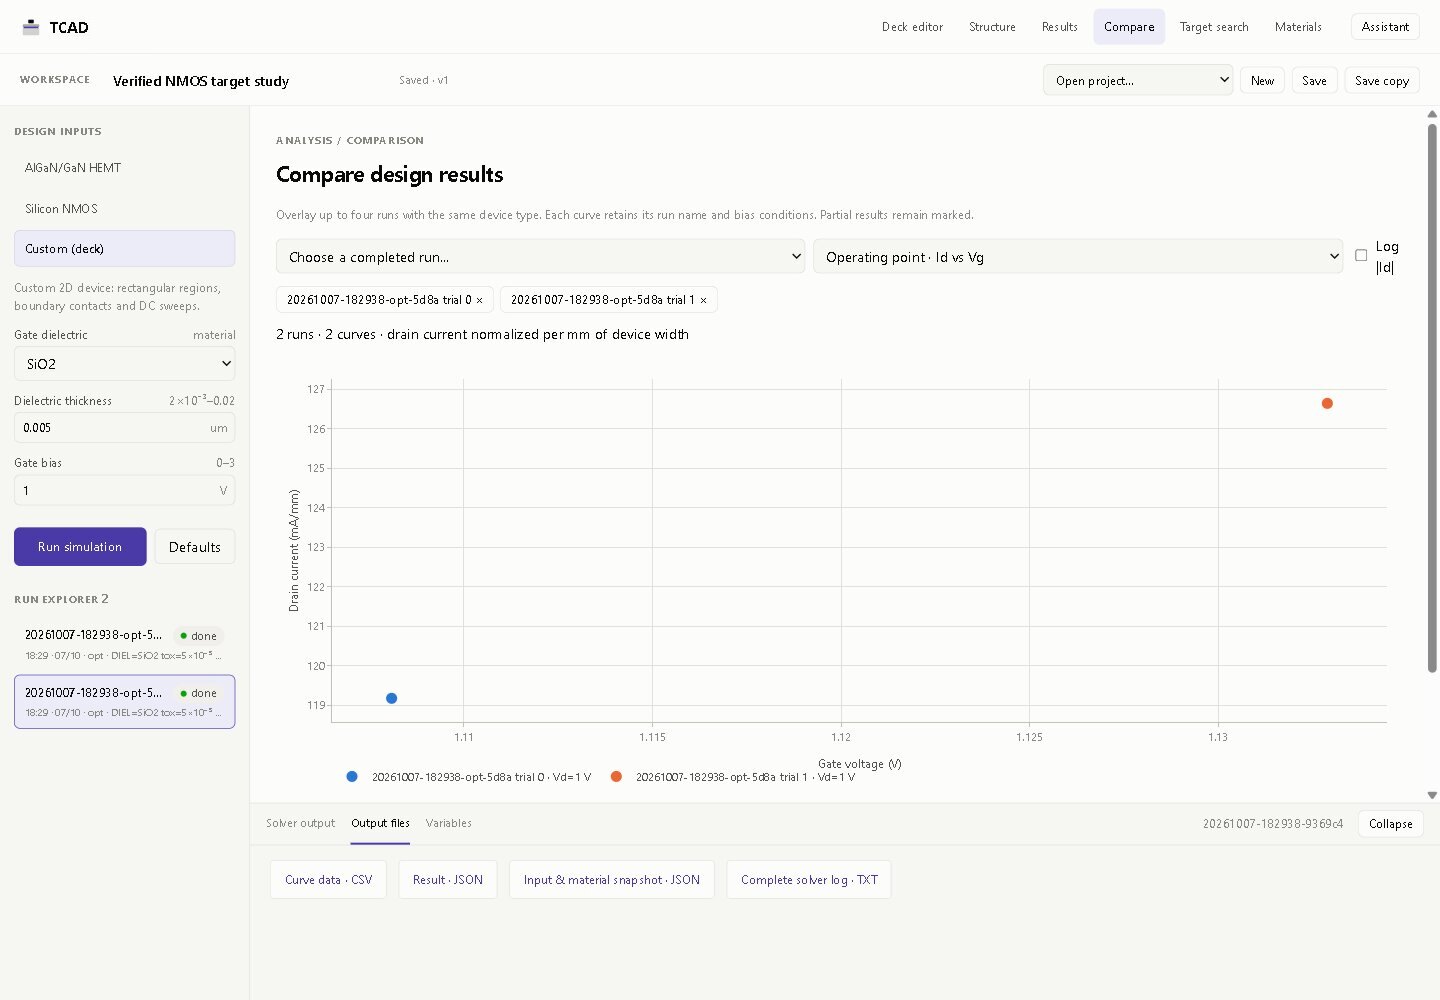Reset inputs with Defaults button
This screenshot has height=1000, width=1440.
coord(195,547)
